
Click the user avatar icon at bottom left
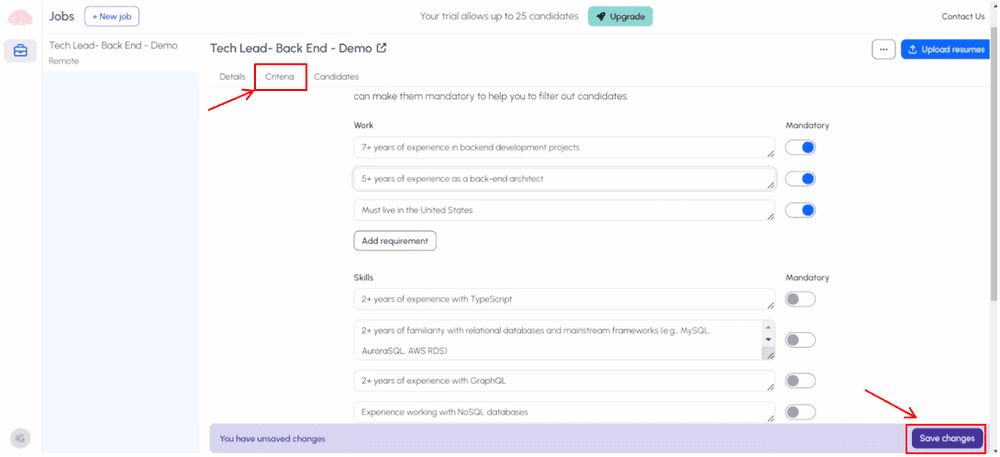[x=20, y=437]
